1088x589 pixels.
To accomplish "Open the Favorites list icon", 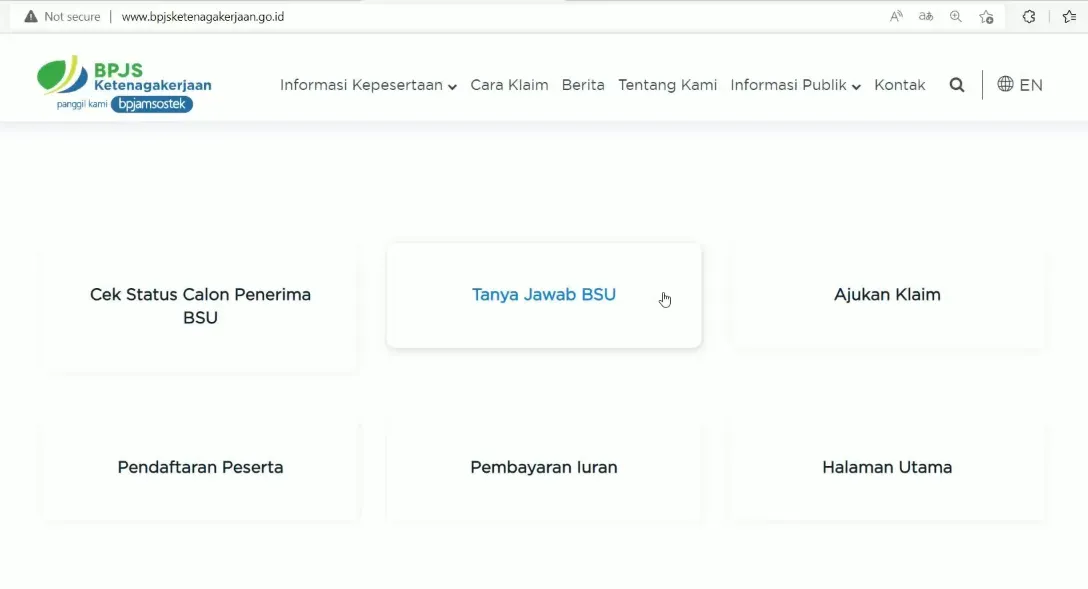I will [x=1069, y=16].
